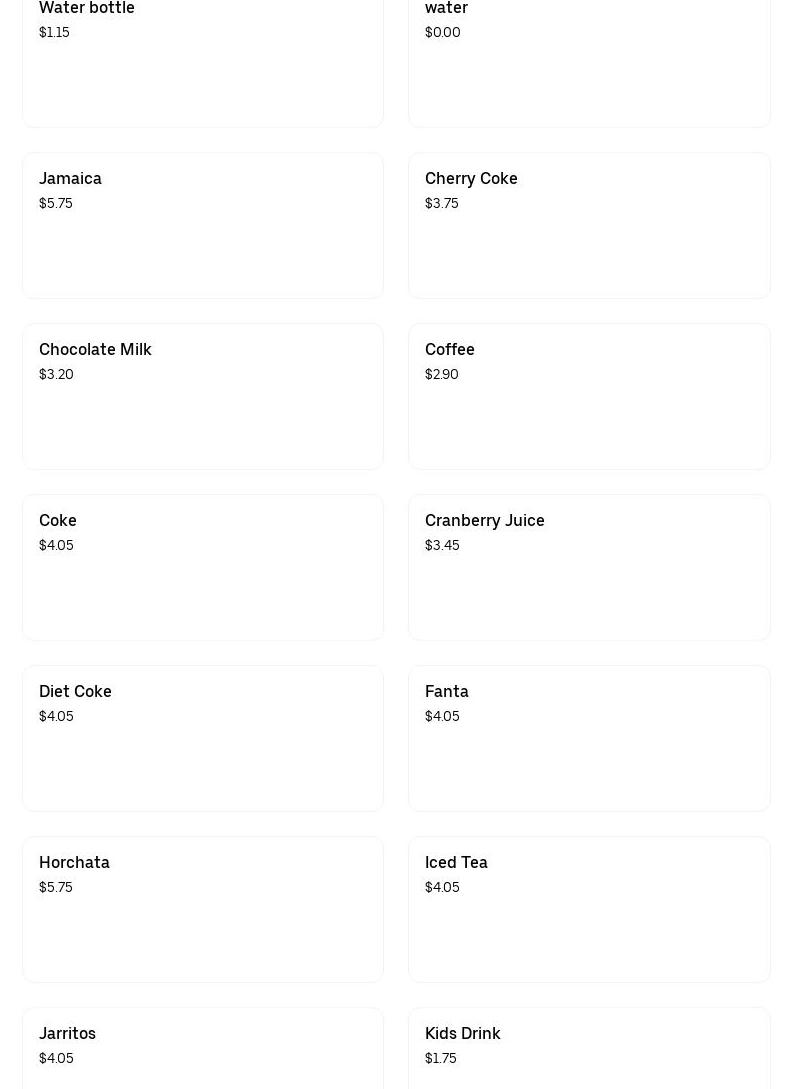Select Horchata drink card
The image size is (804, 1089).
click(x=203, y=909)
